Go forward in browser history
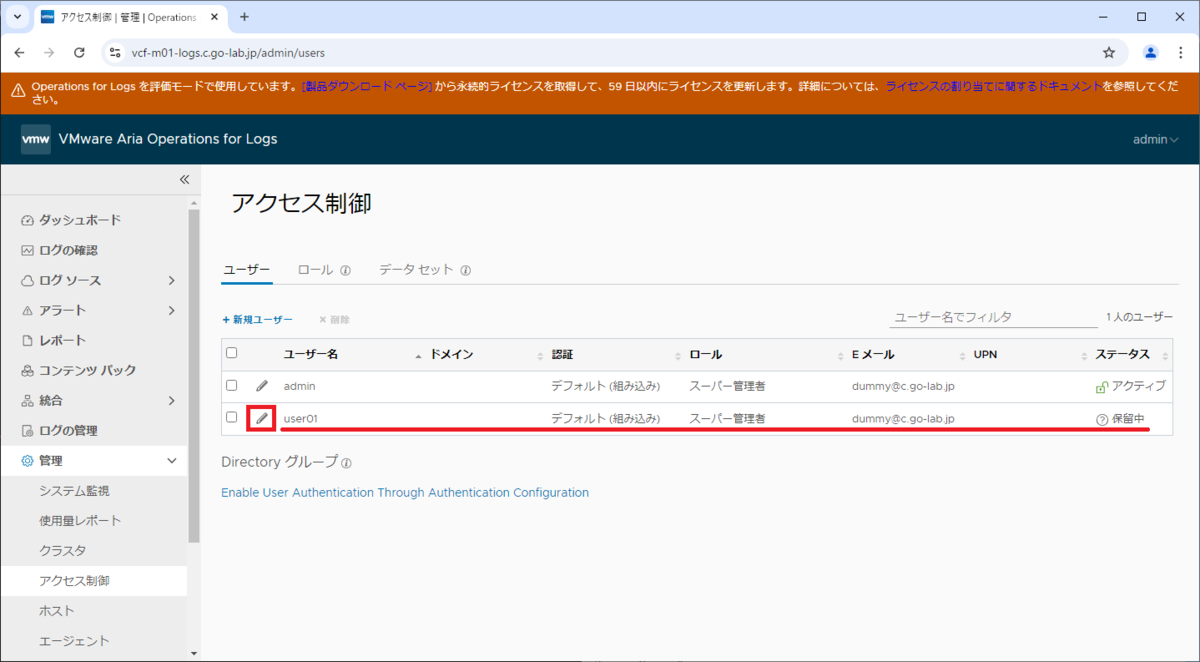 (50, 52)
